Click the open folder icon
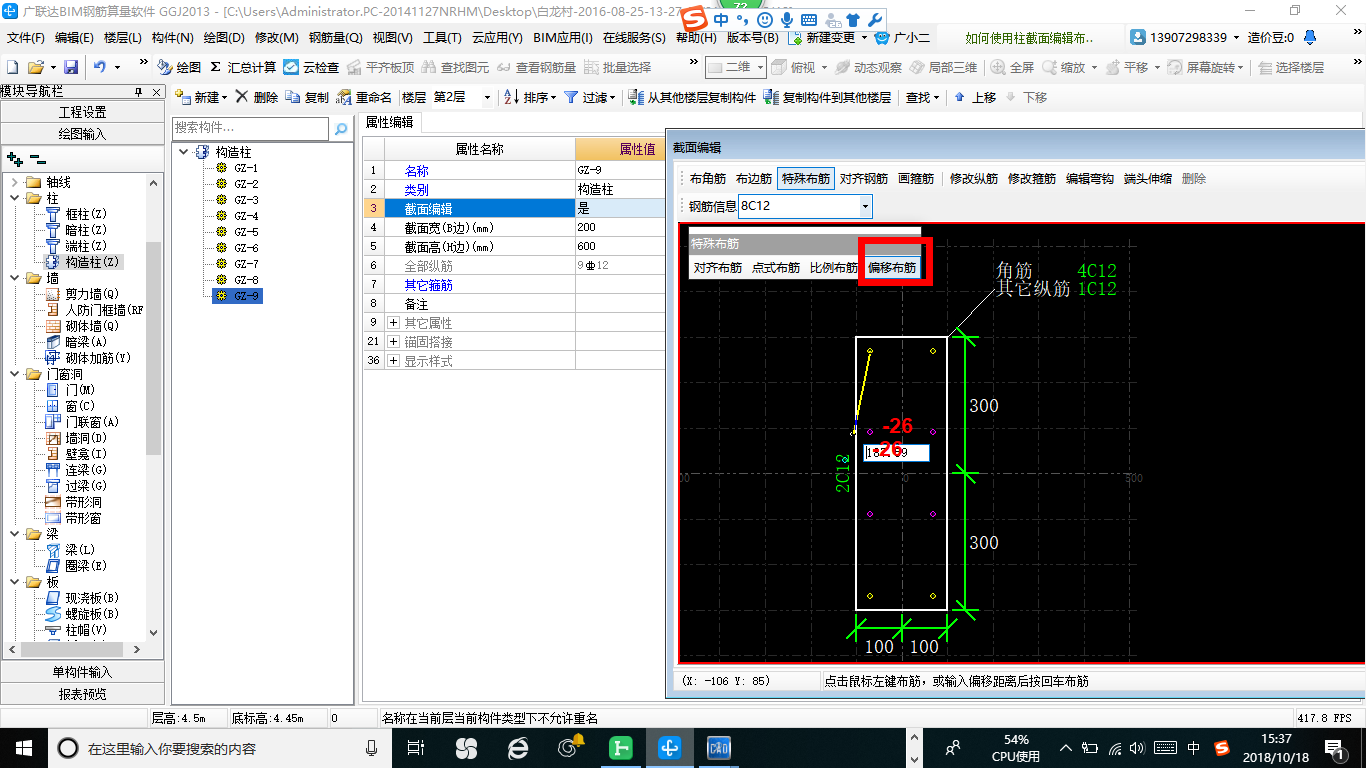 tap(35, 67)
